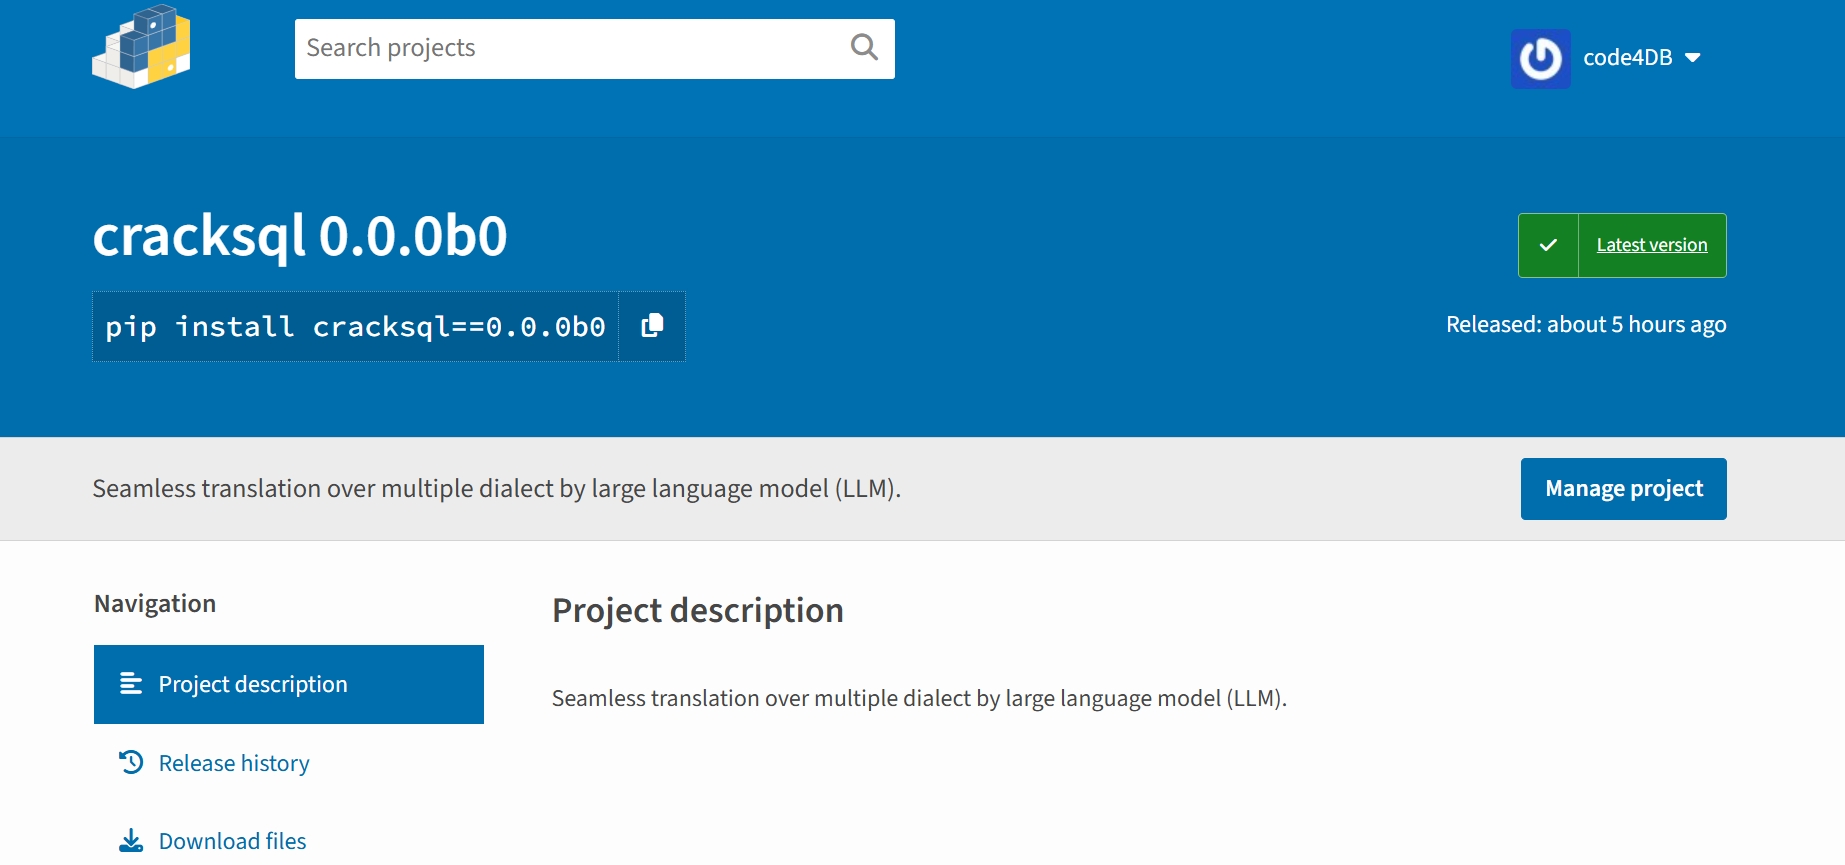
Task: Click the 'Released: about 5 hours ago' text
Action: 1586,325
